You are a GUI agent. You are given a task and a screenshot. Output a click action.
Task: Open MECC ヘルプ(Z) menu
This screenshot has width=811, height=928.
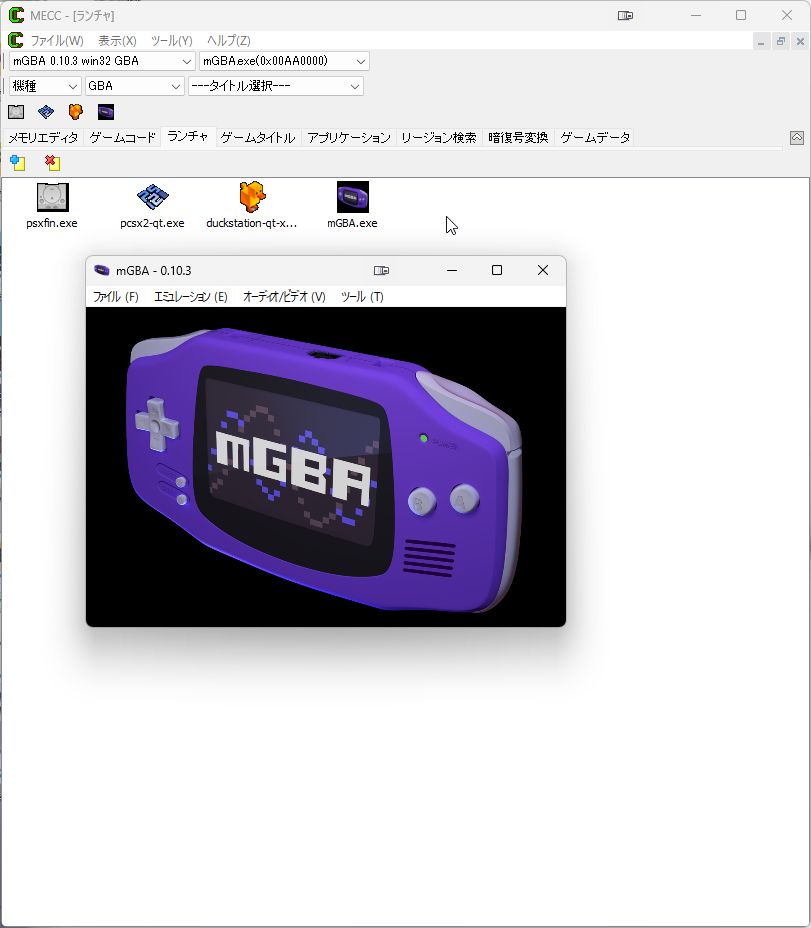pyautogui.click(x=229, y=41)
